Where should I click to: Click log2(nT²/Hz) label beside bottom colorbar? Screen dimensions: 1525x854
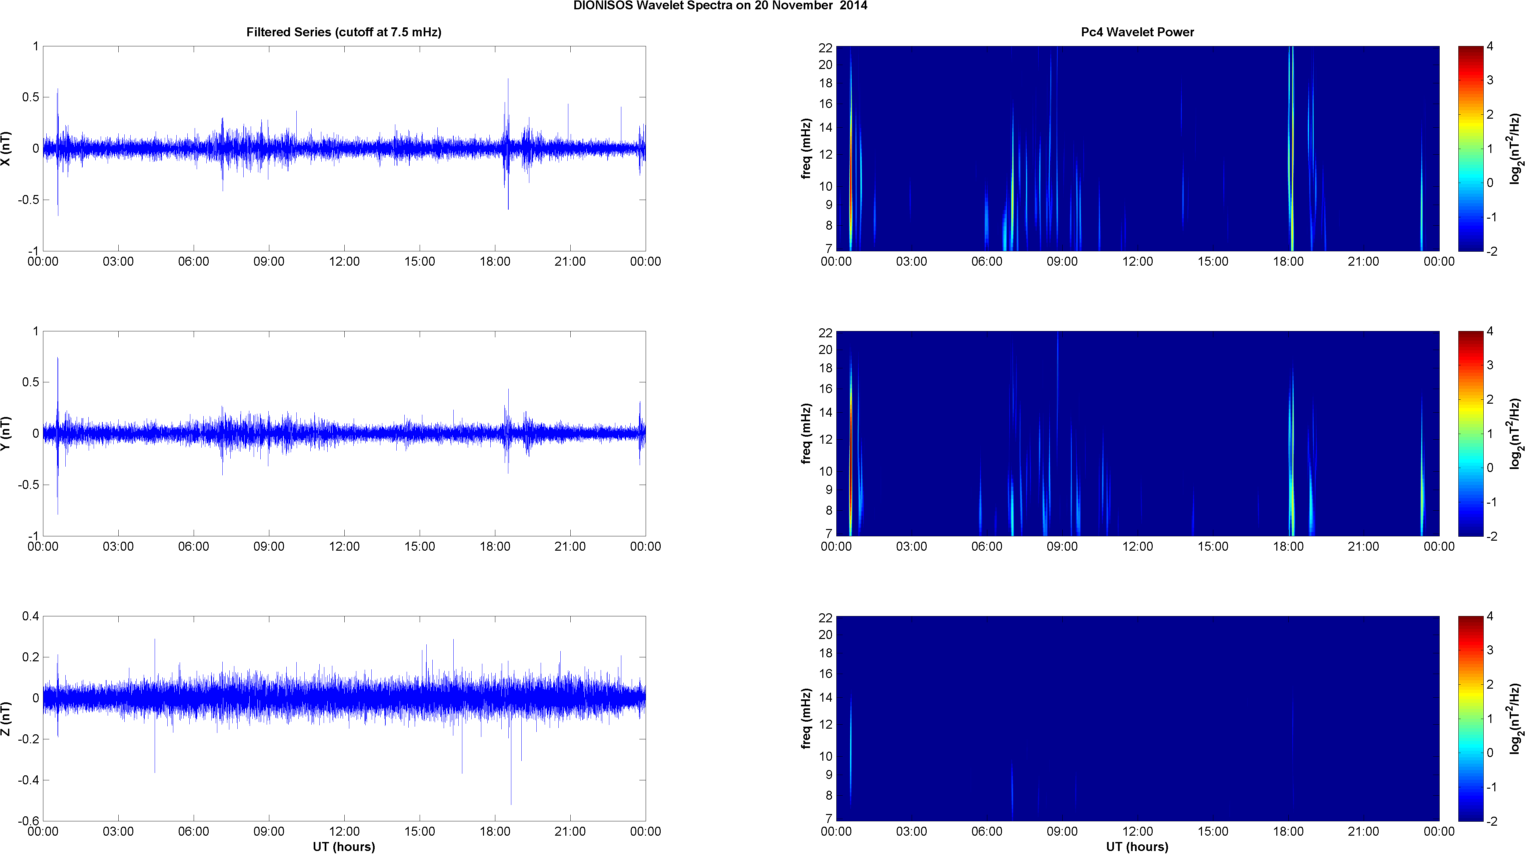point(1516,718)
